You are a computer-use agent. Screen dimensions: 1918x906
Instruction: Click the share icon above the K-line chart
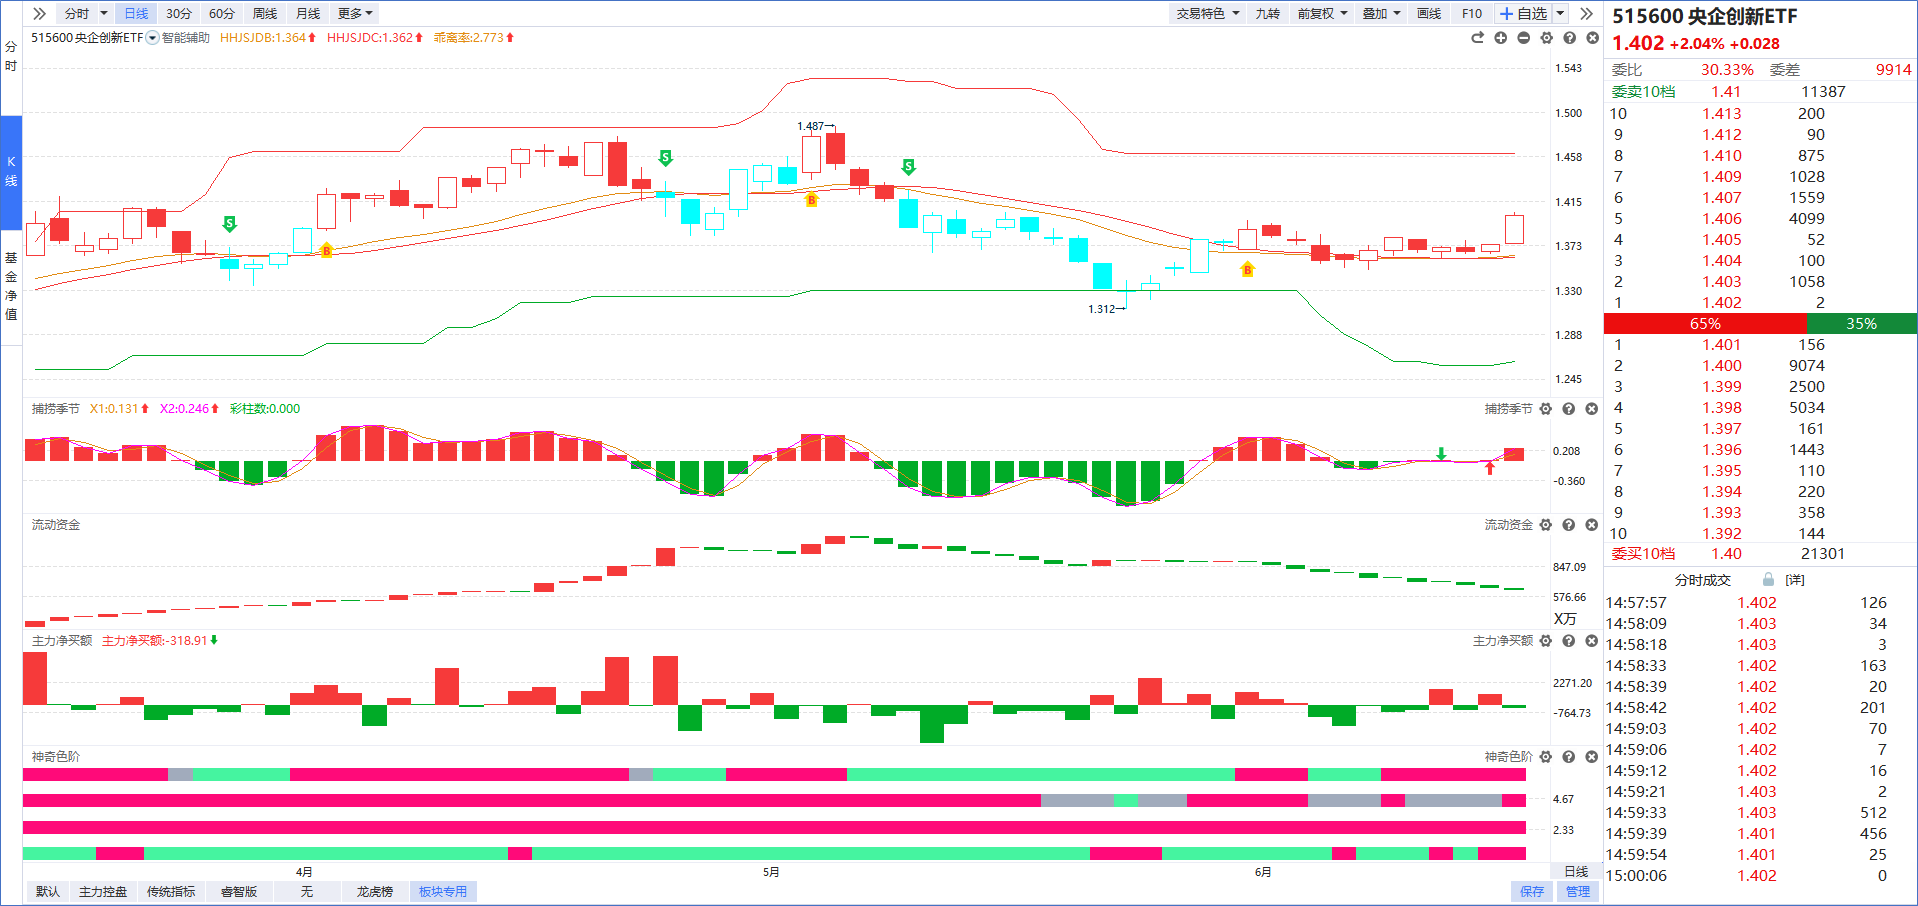(x=1477, y=38)
